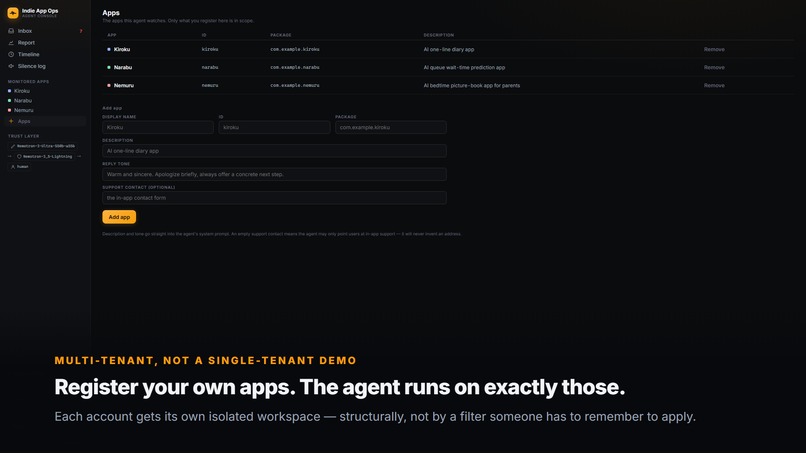Viewport: 806px width, 453px height.
Task: Click the Silence log icon
Action: (11, 66)
